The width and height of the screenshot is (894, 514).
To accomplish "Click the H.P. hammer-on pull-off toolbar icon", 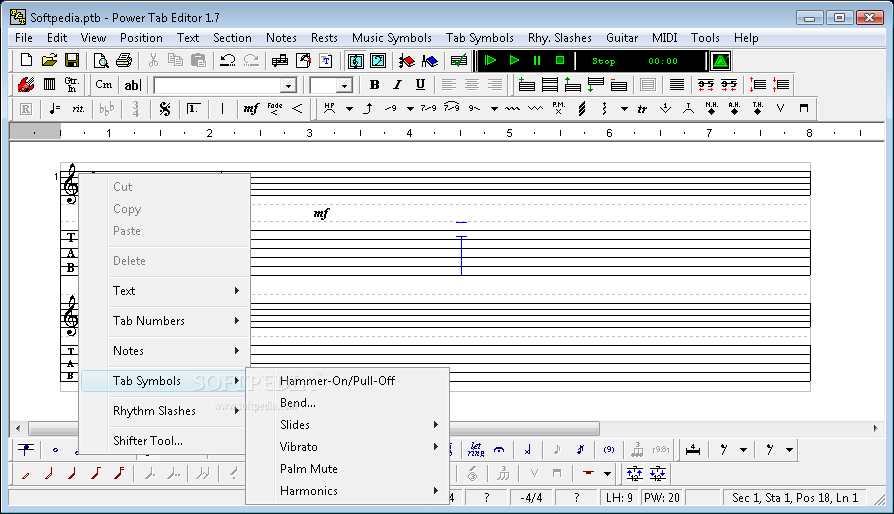I will 330,108.
